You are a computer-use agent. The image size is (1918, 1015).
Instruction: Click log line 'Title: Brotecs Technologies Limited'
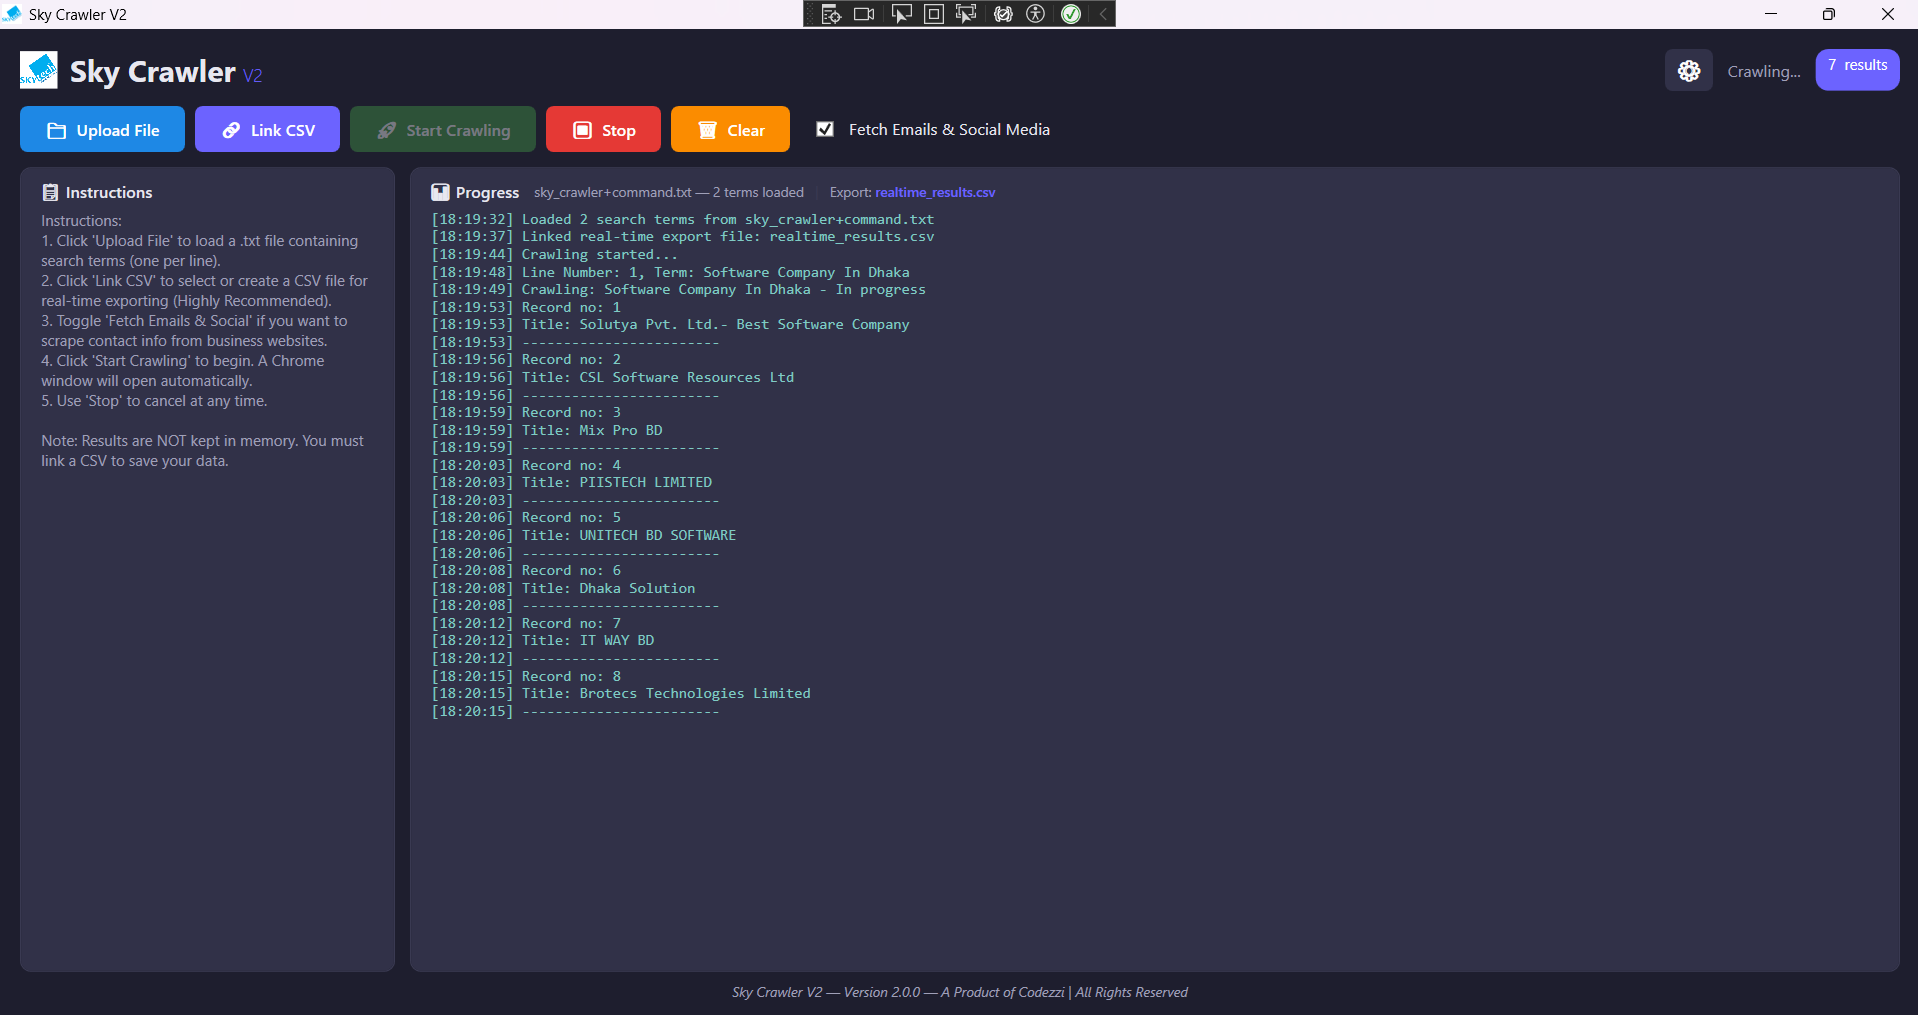click(x=621, y=694)
